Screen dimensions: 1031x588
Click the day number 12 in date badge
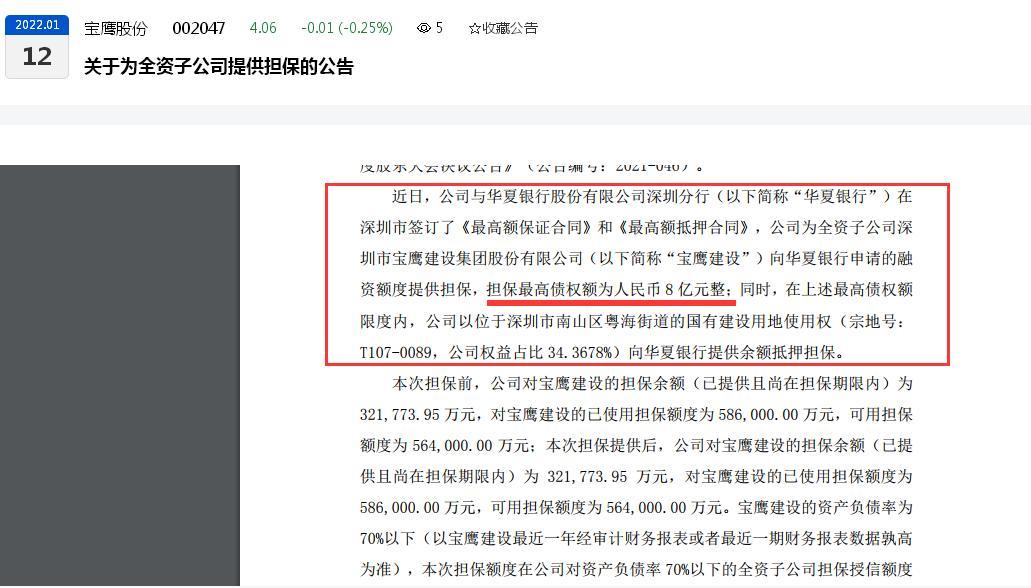tap(37, 57)
